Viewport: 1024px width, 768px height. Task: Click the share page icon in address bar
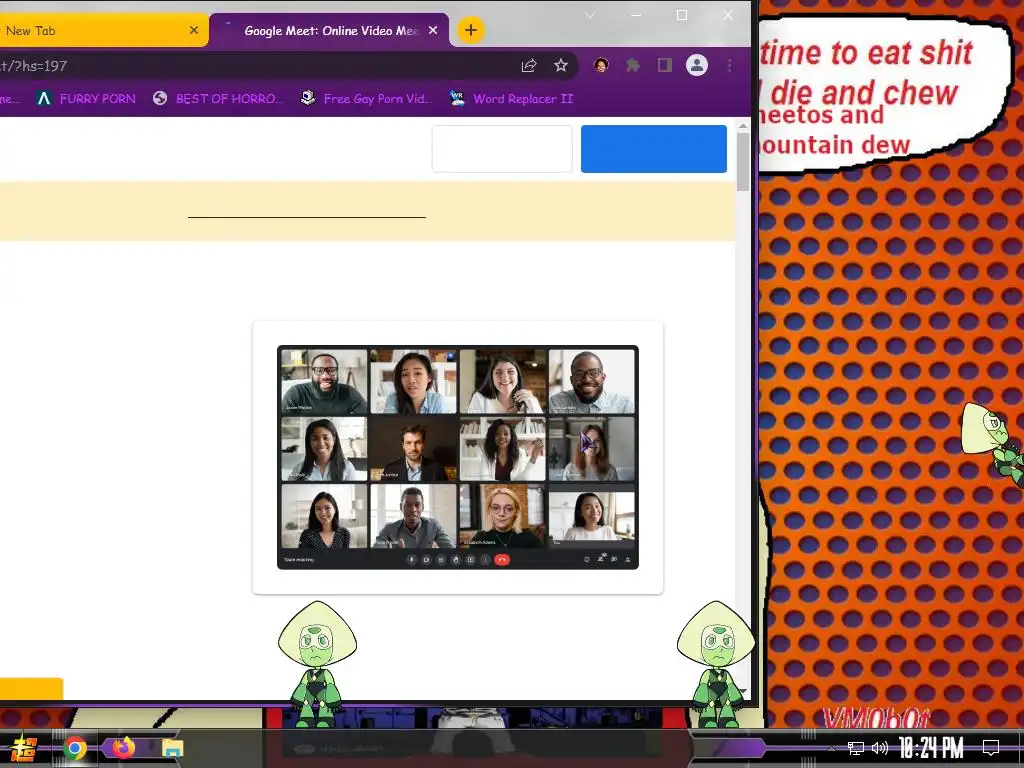[529, 65]
